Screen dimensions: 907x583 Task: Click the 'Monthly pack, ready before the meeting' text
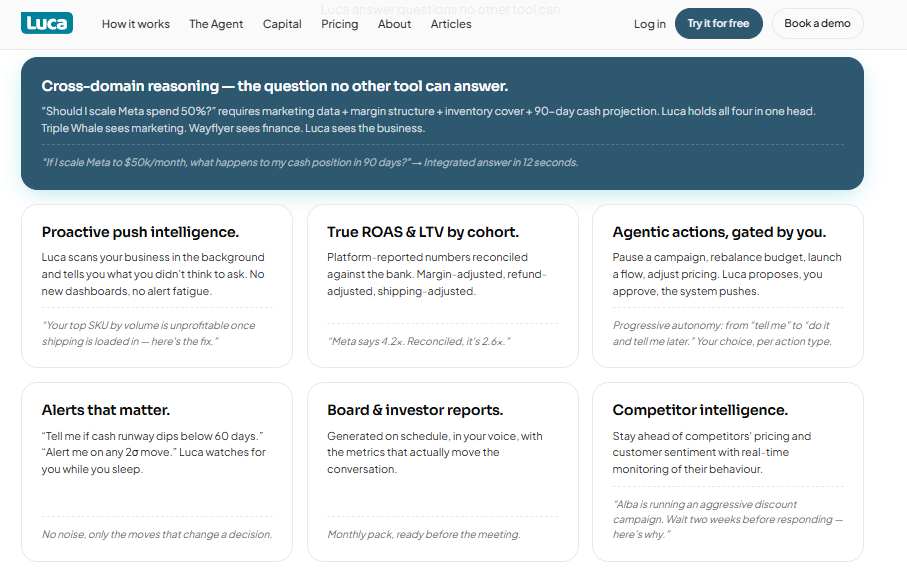tap(423, 534)
